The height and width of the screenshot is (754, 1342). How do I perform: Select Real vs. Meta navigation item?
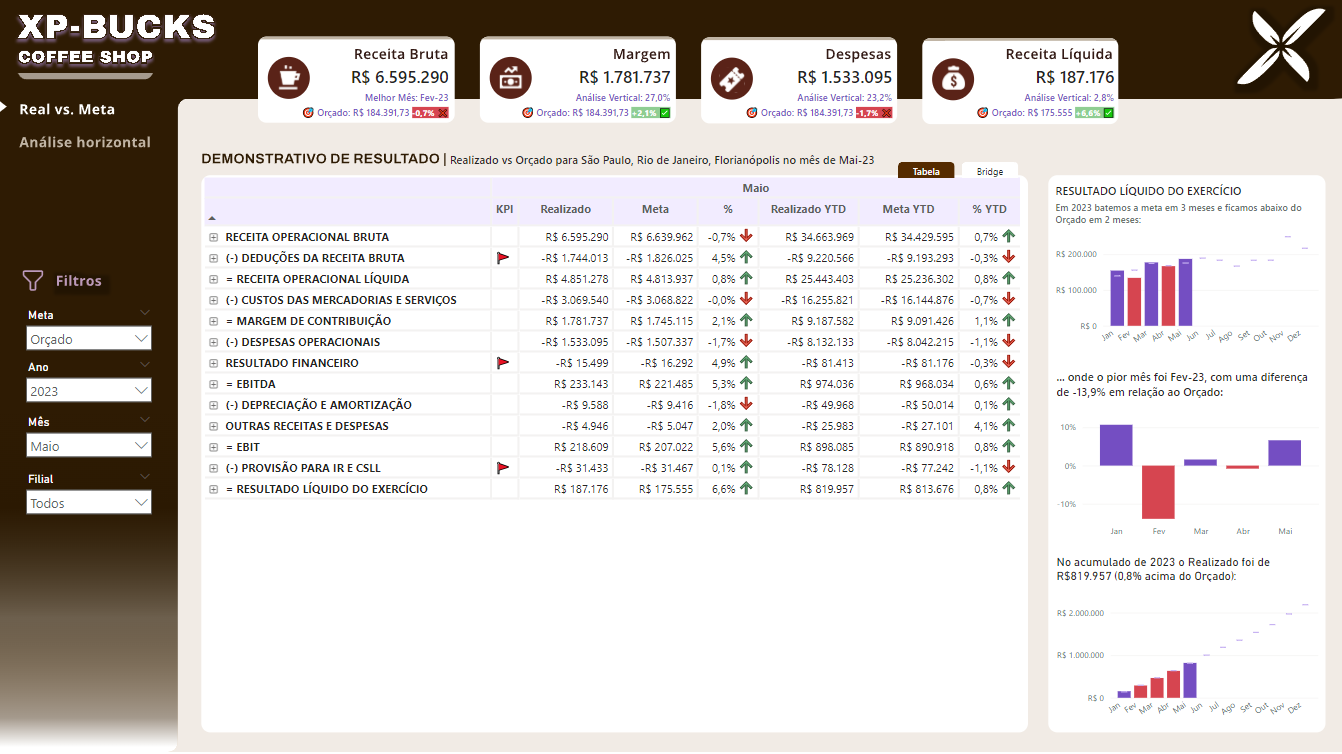point(67,109)
